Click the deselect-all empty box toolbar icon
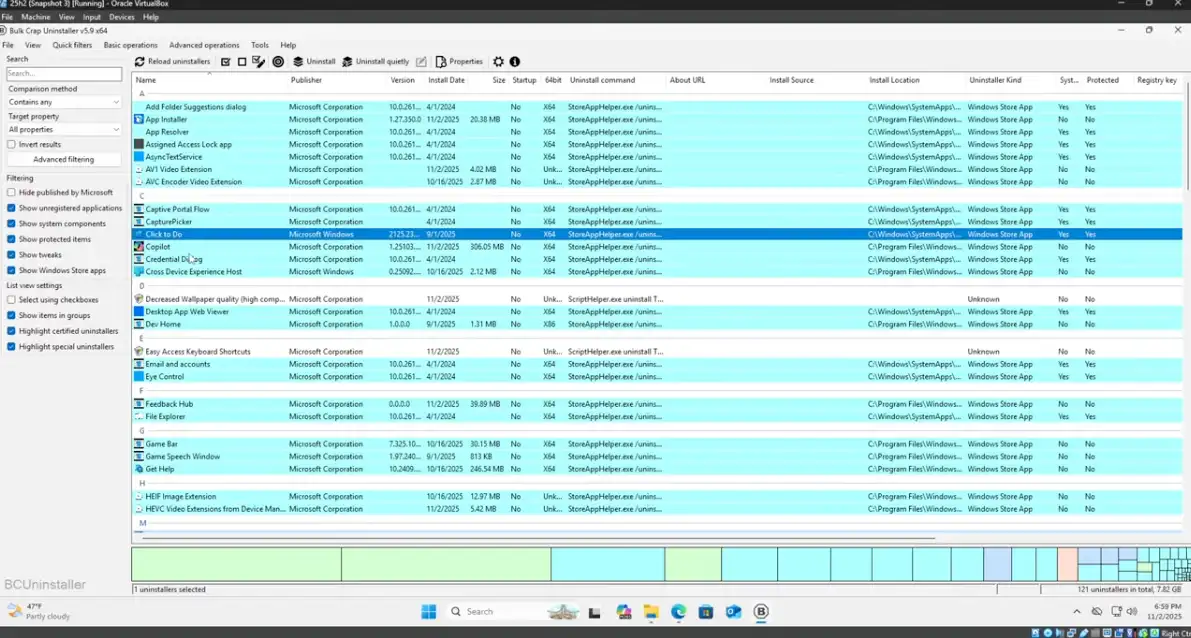The width and height of the screenshot is (1191, 638). coord(242,62)
